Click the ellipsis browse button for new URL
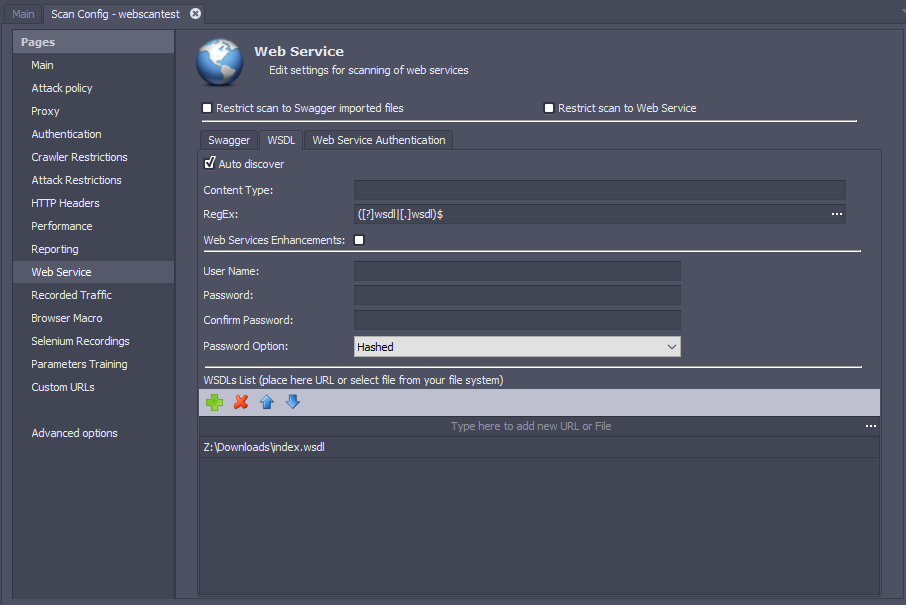906x605 pixels. pyautogui.click(x=871, y=426)
